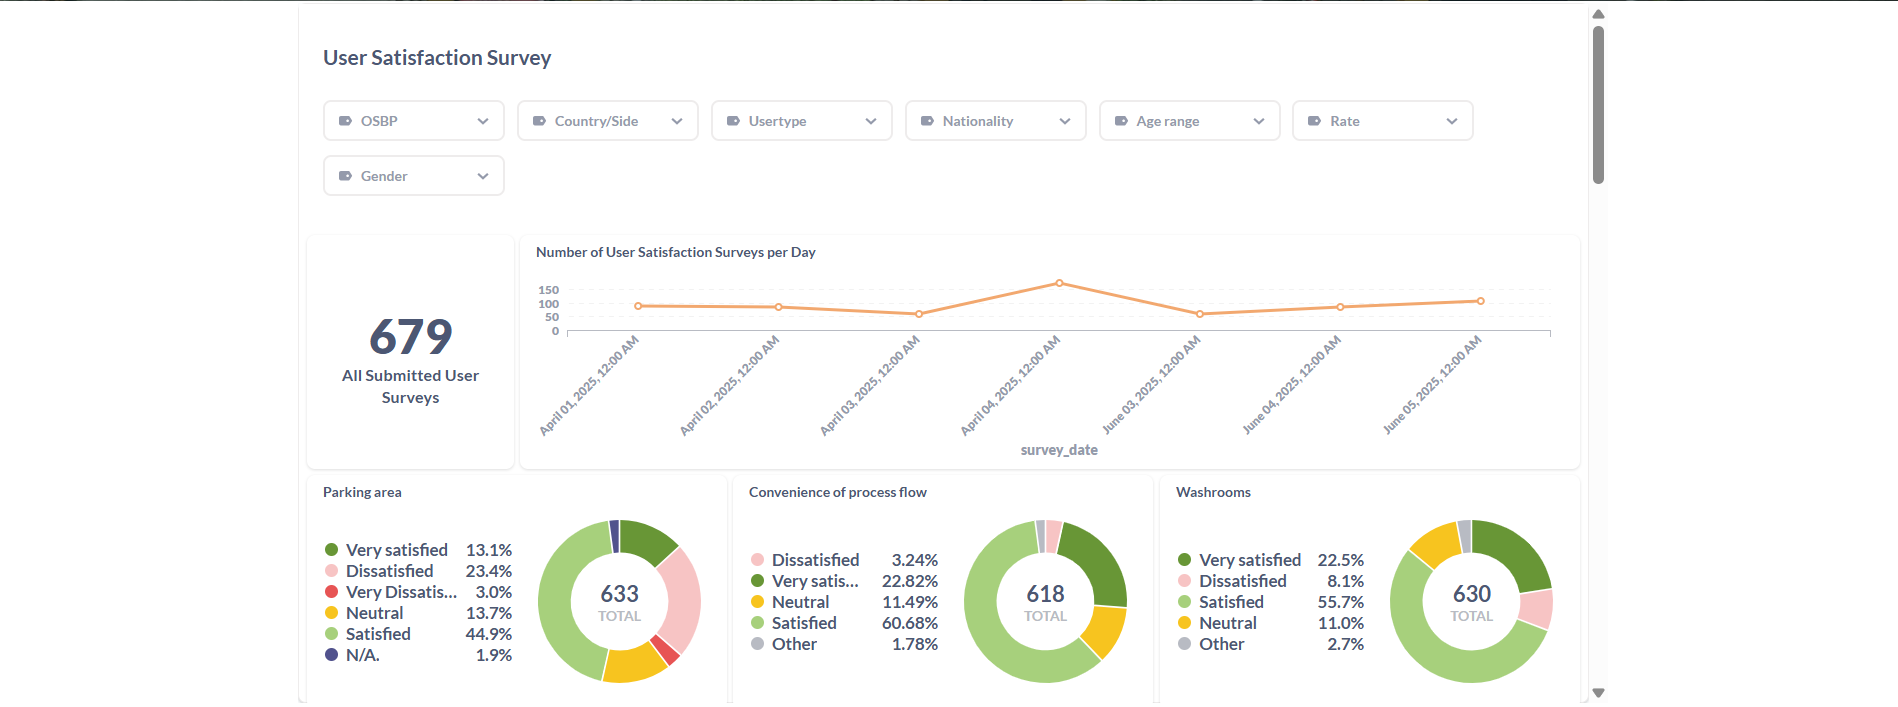The height and width of the screenshot is (707, 1898).
Task: Click the label icon in Age range filter
Action: tap(1121, 121)
